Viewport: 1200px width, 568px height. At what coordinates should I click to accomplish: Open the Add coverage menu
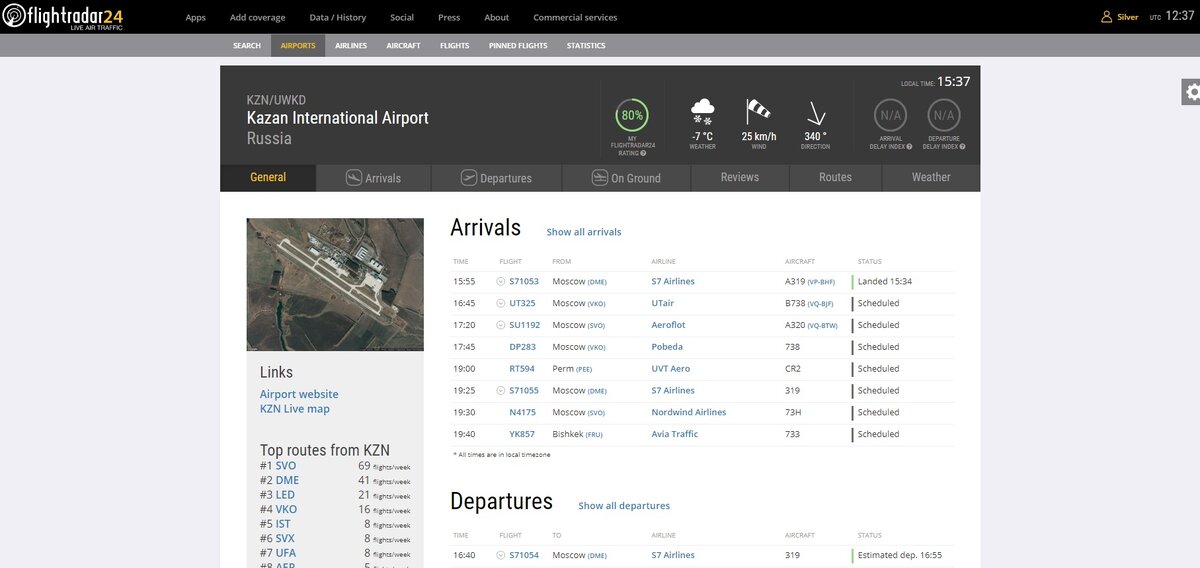pos(257,17)
